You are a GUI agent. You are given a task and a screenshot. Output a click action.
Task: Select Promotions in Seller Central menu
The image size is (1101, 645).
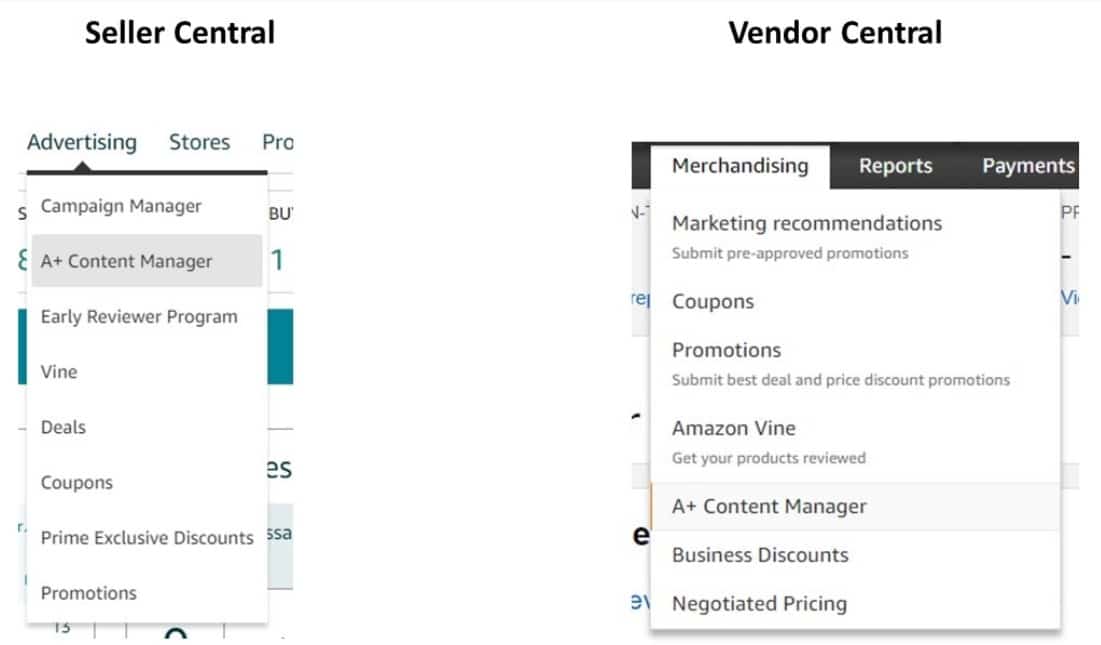[x=88, y=593]
